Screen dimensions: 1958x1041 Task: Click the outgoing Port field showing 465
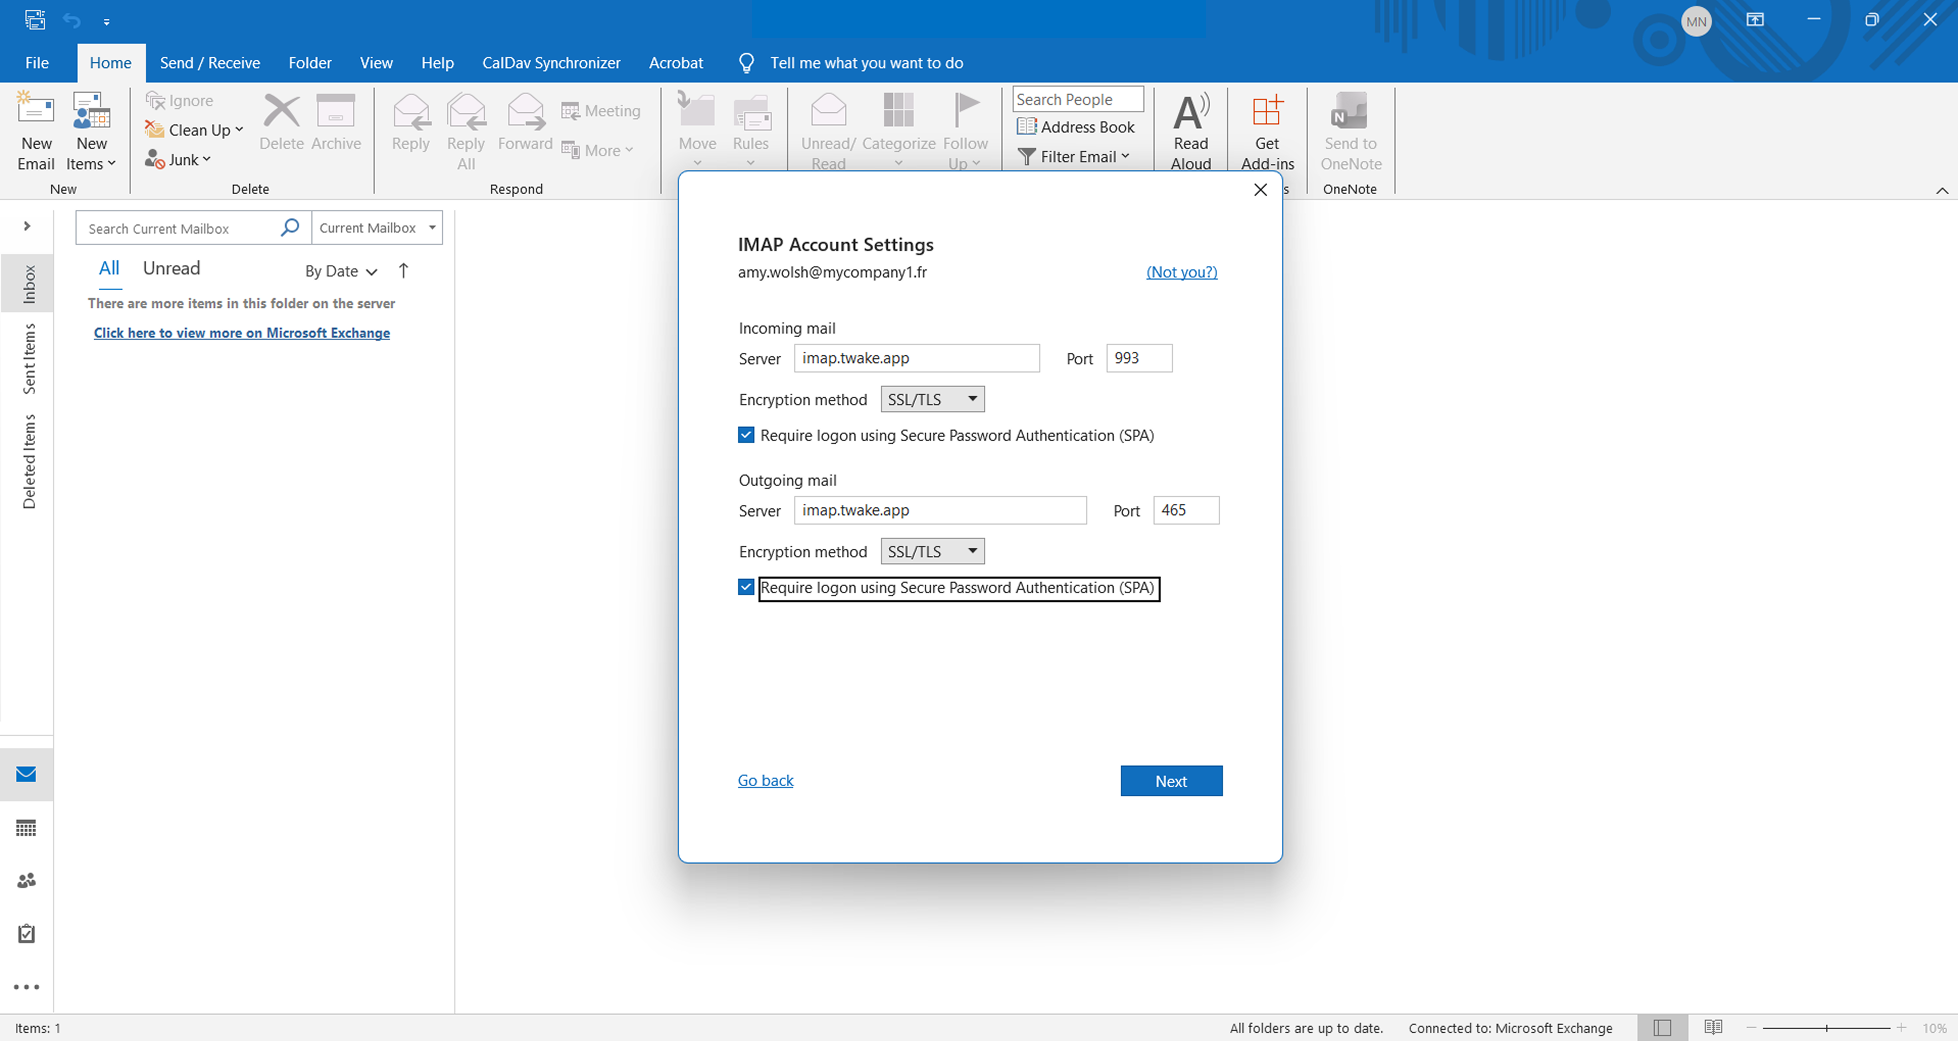[x=1186, y=510]
